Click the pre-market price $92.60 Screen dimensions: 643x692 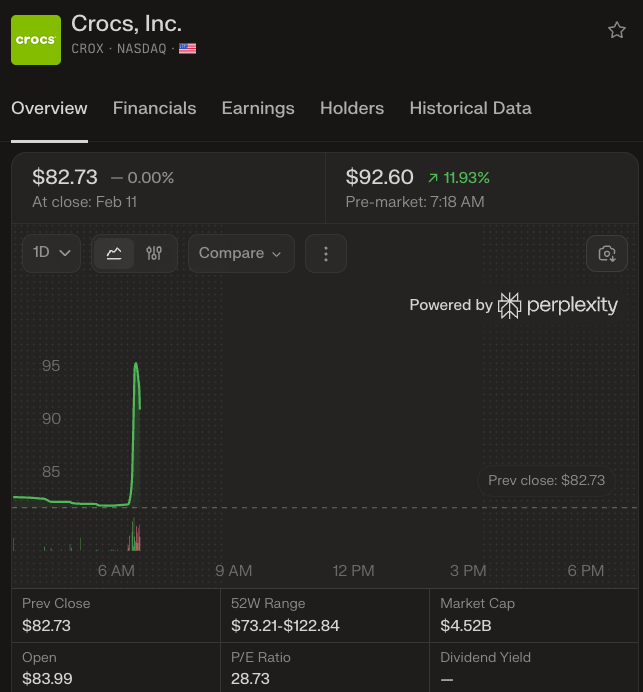pyautogui.click(x=379, y=177)
